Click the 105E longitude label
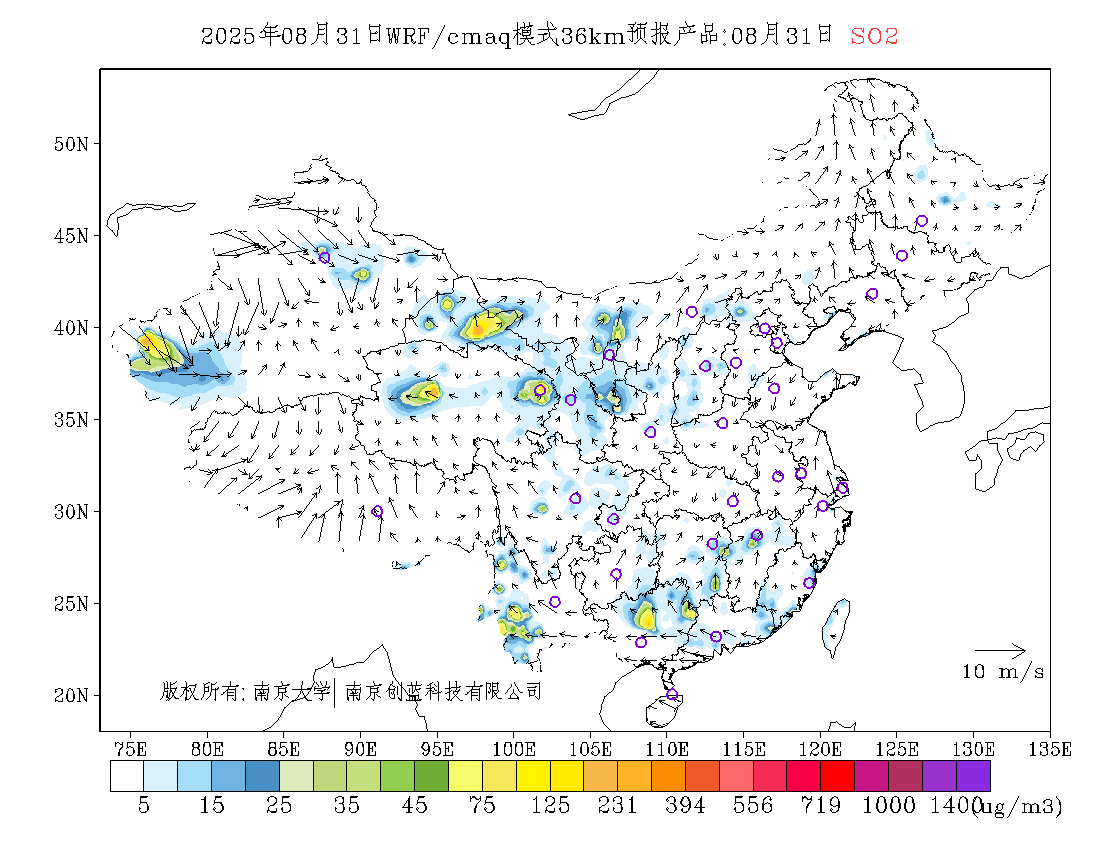 [590, 749]
